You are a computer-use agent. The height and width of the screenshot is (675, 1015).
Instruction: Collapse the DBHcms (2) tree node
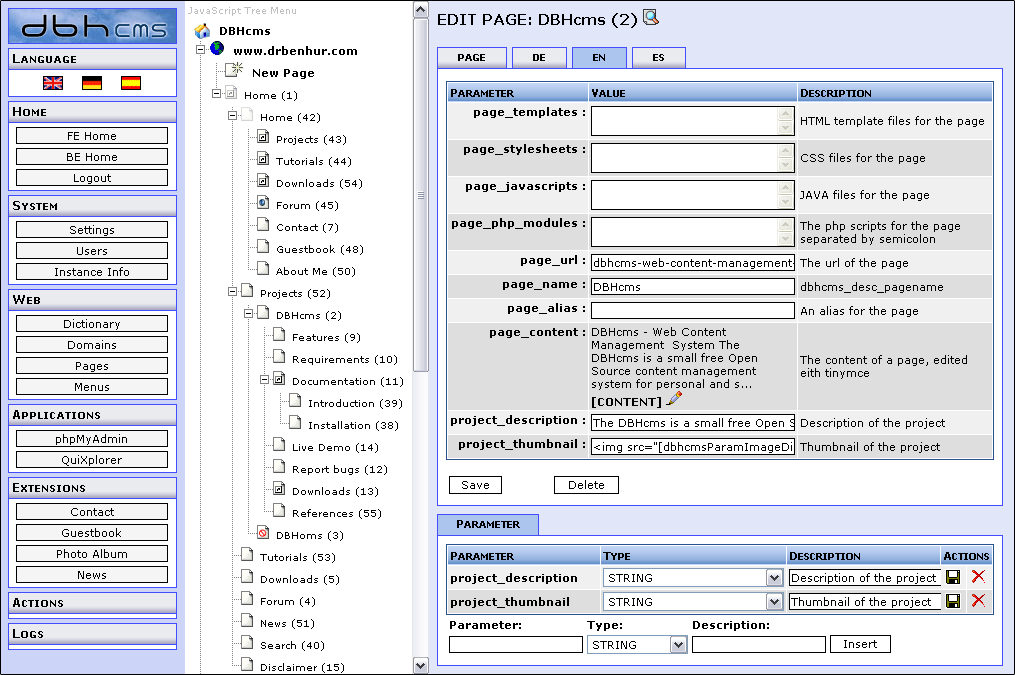tap(248, 314)
